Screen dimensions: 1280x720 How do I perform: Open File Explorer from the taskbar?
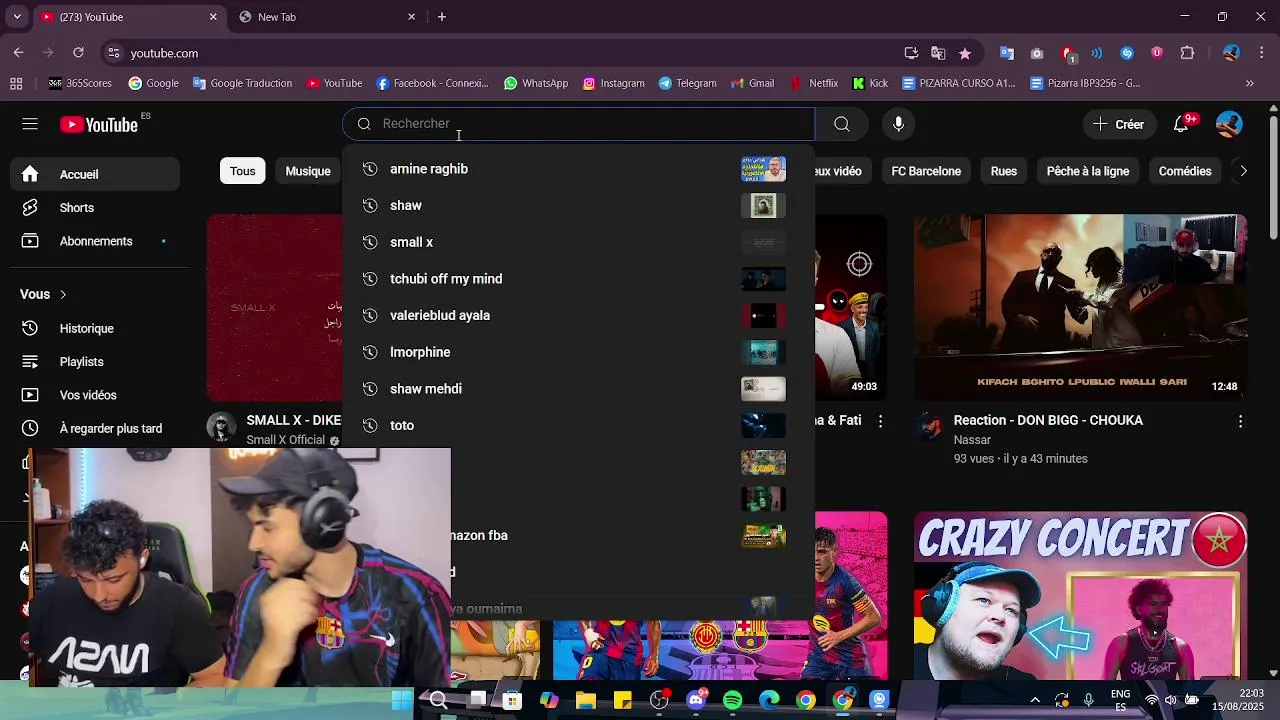(x=586, y=700)
